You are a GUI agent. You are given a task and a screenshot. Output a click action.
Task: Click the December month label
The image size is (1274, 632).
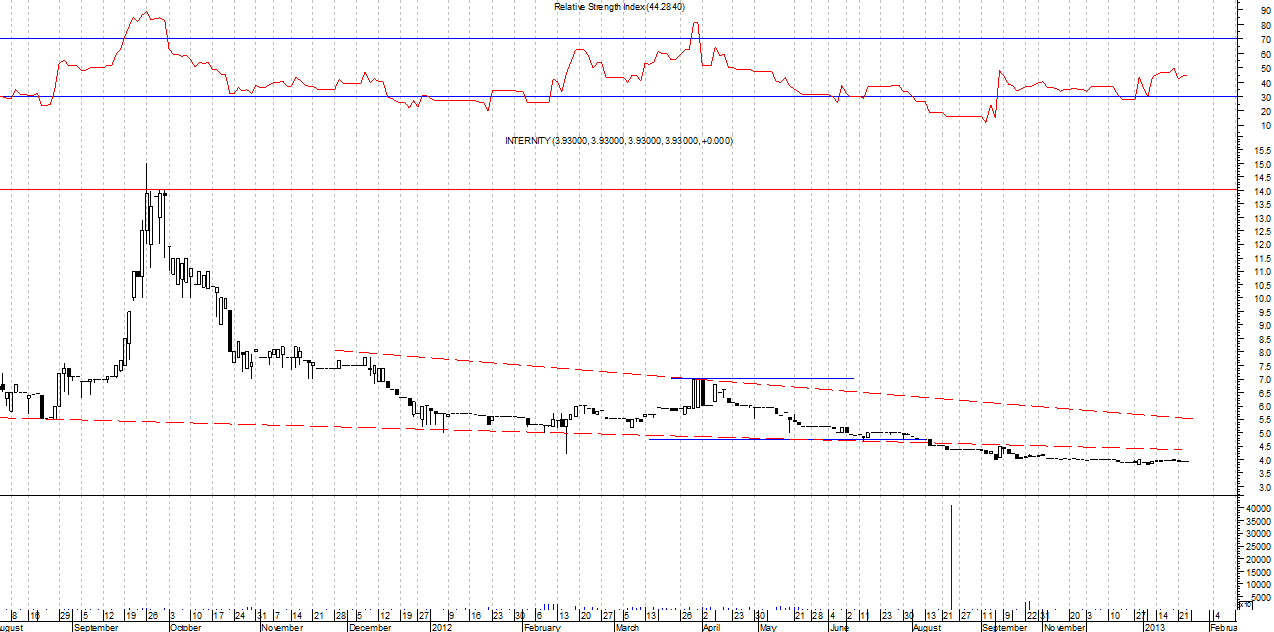pyautogui.click(x=370, y=627)
